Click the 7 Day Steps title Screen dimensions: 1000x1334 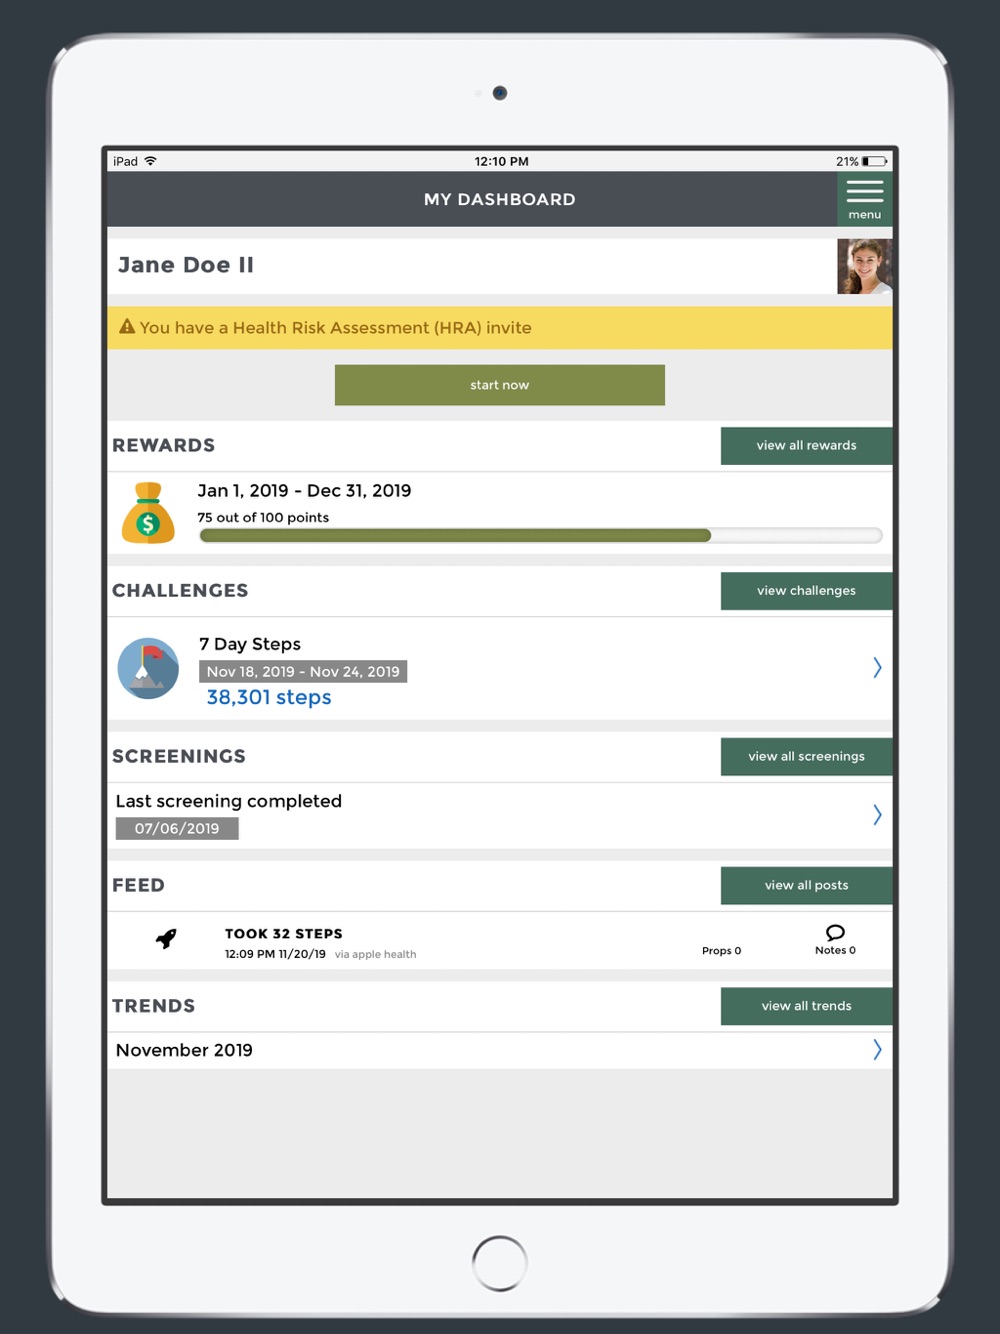tap(250, 644)
